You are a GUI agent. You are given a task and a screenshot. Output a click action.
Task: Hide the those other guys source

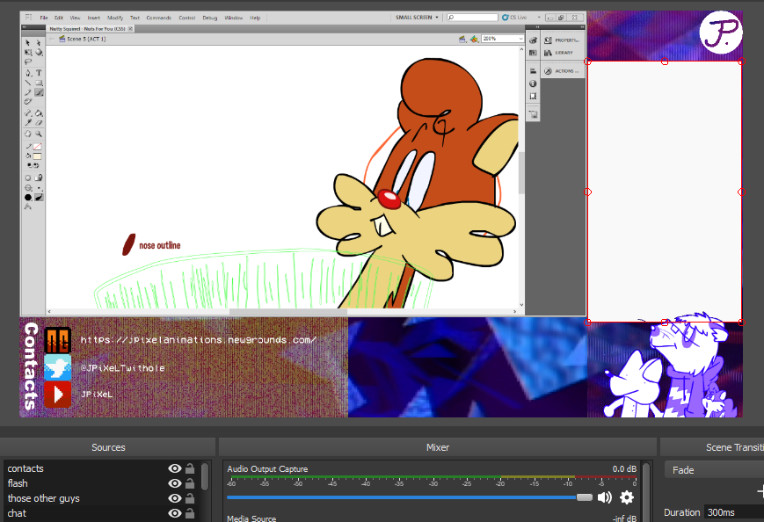(x=174, y=499)
